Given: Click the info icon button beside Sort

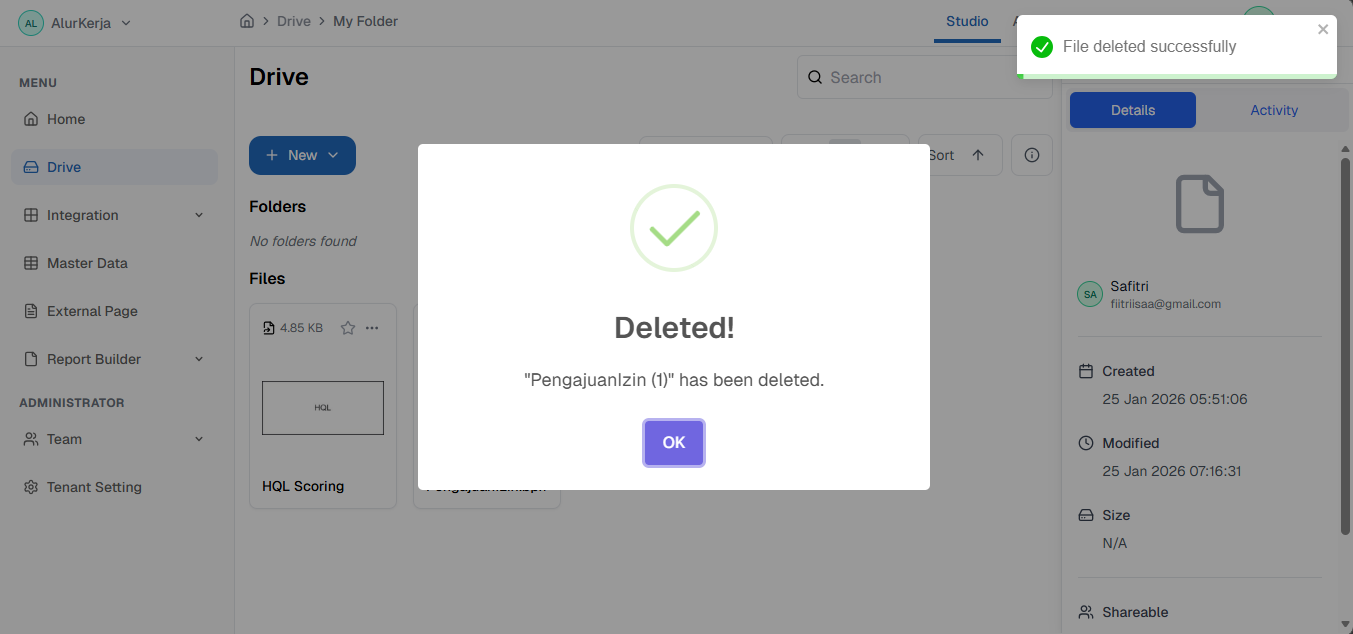Looking at the screenshot, I should (1032, 155).
